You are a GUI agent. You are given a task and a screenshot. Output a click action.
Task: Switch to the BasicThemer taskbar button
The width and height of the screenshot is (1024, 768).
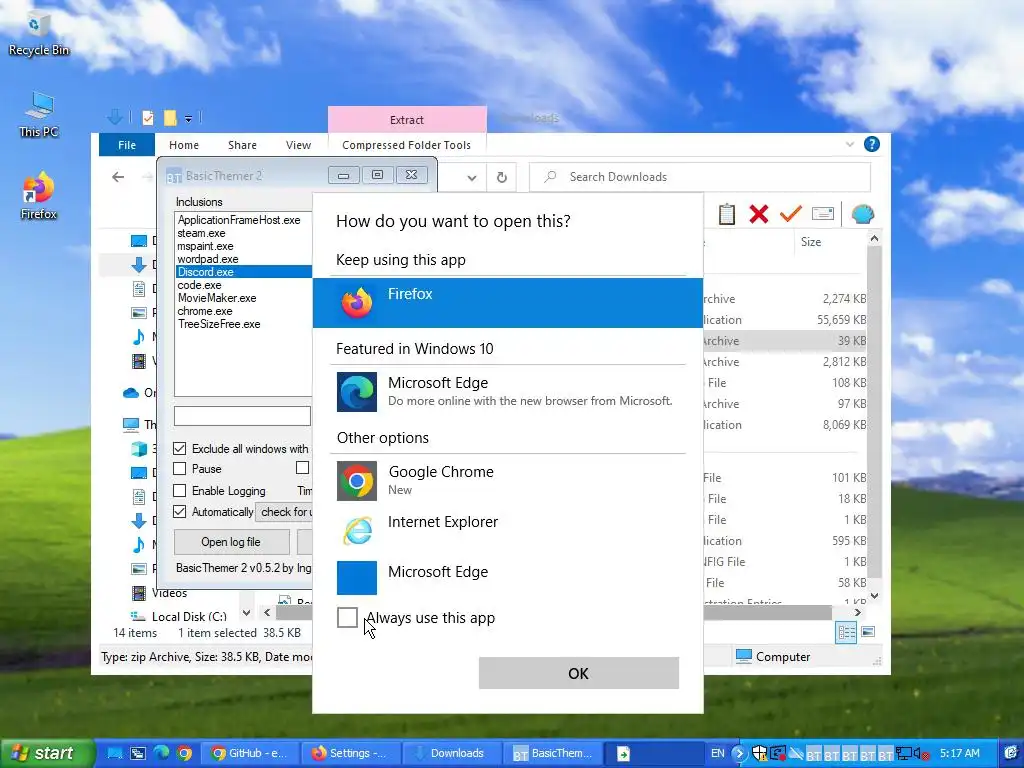[552, 753]
